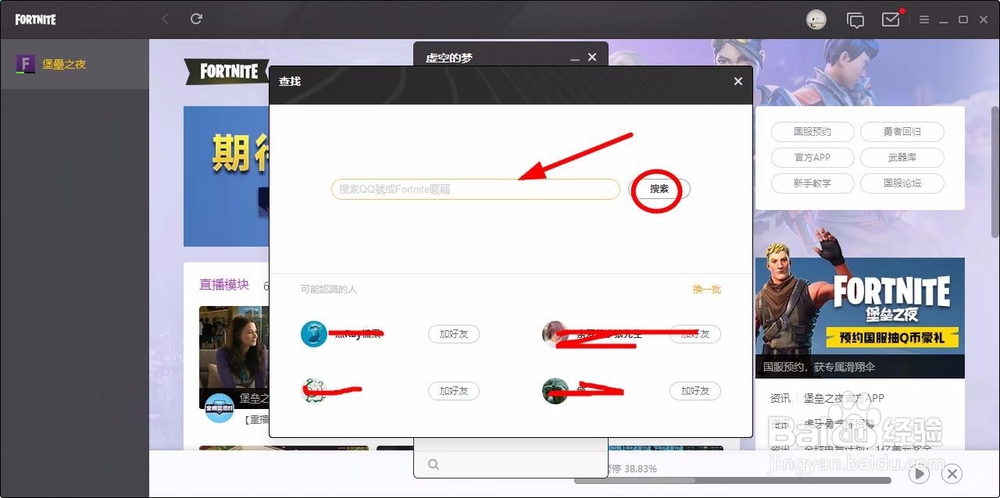1000x498 pixels.
Task: Click the back navigation arrow
Action: click(165, 19)
